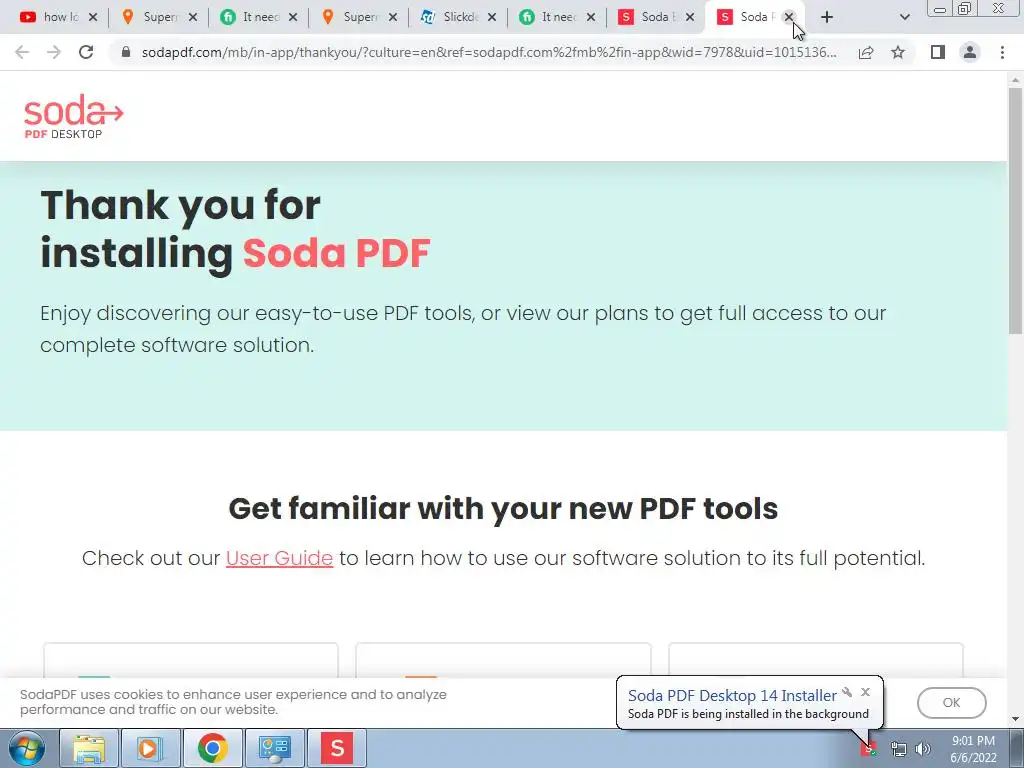This screenshot has height=768, width=1024.
Task: Close the first Soda tab
Action: click(690, 17)
